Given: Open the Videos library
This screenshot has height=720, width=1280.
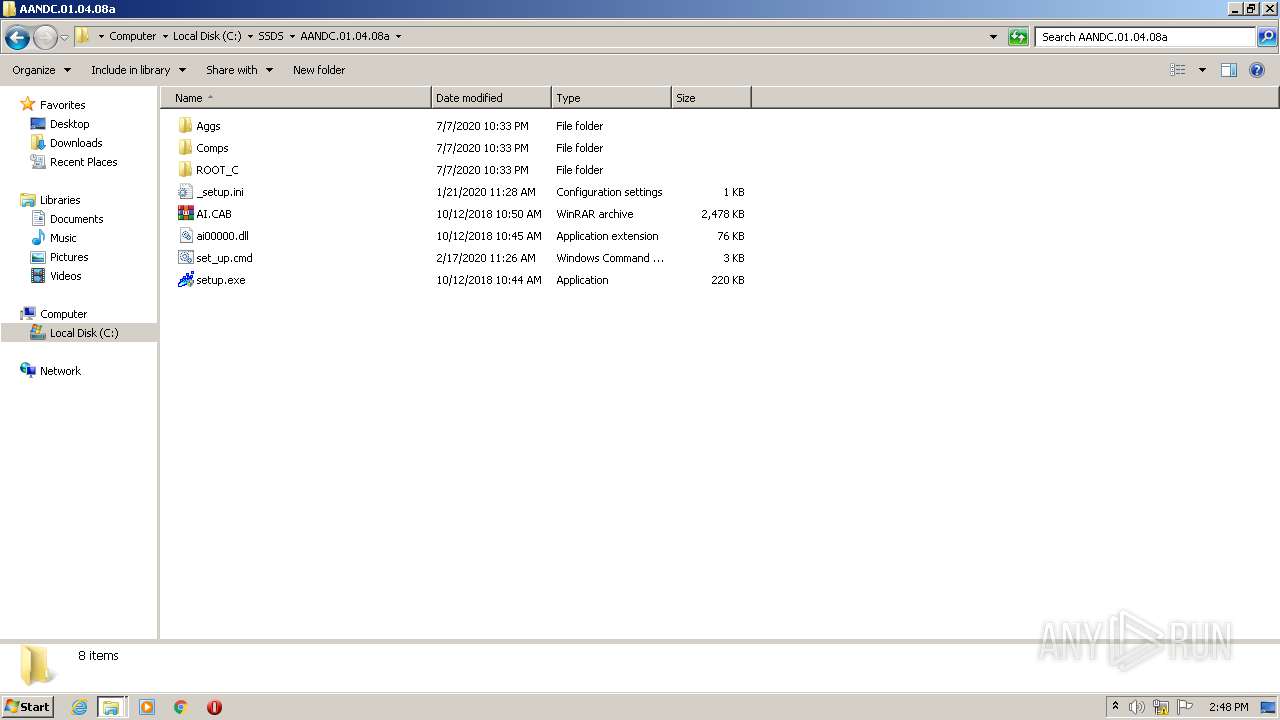Looking at the screenshot, I should pos(66,276).
